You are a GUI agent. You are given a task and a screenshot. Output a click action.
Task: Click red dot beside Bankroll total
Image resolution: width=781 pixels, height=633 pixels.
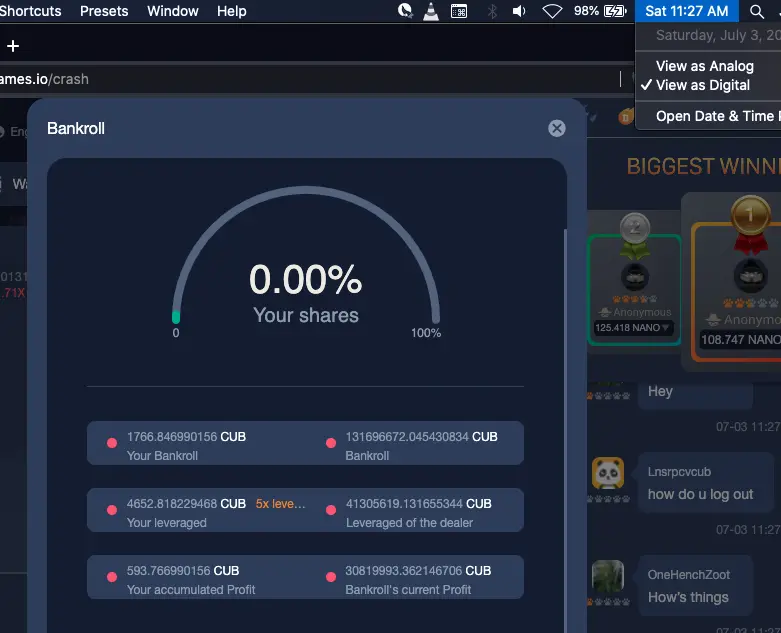[x=331, y=443]
